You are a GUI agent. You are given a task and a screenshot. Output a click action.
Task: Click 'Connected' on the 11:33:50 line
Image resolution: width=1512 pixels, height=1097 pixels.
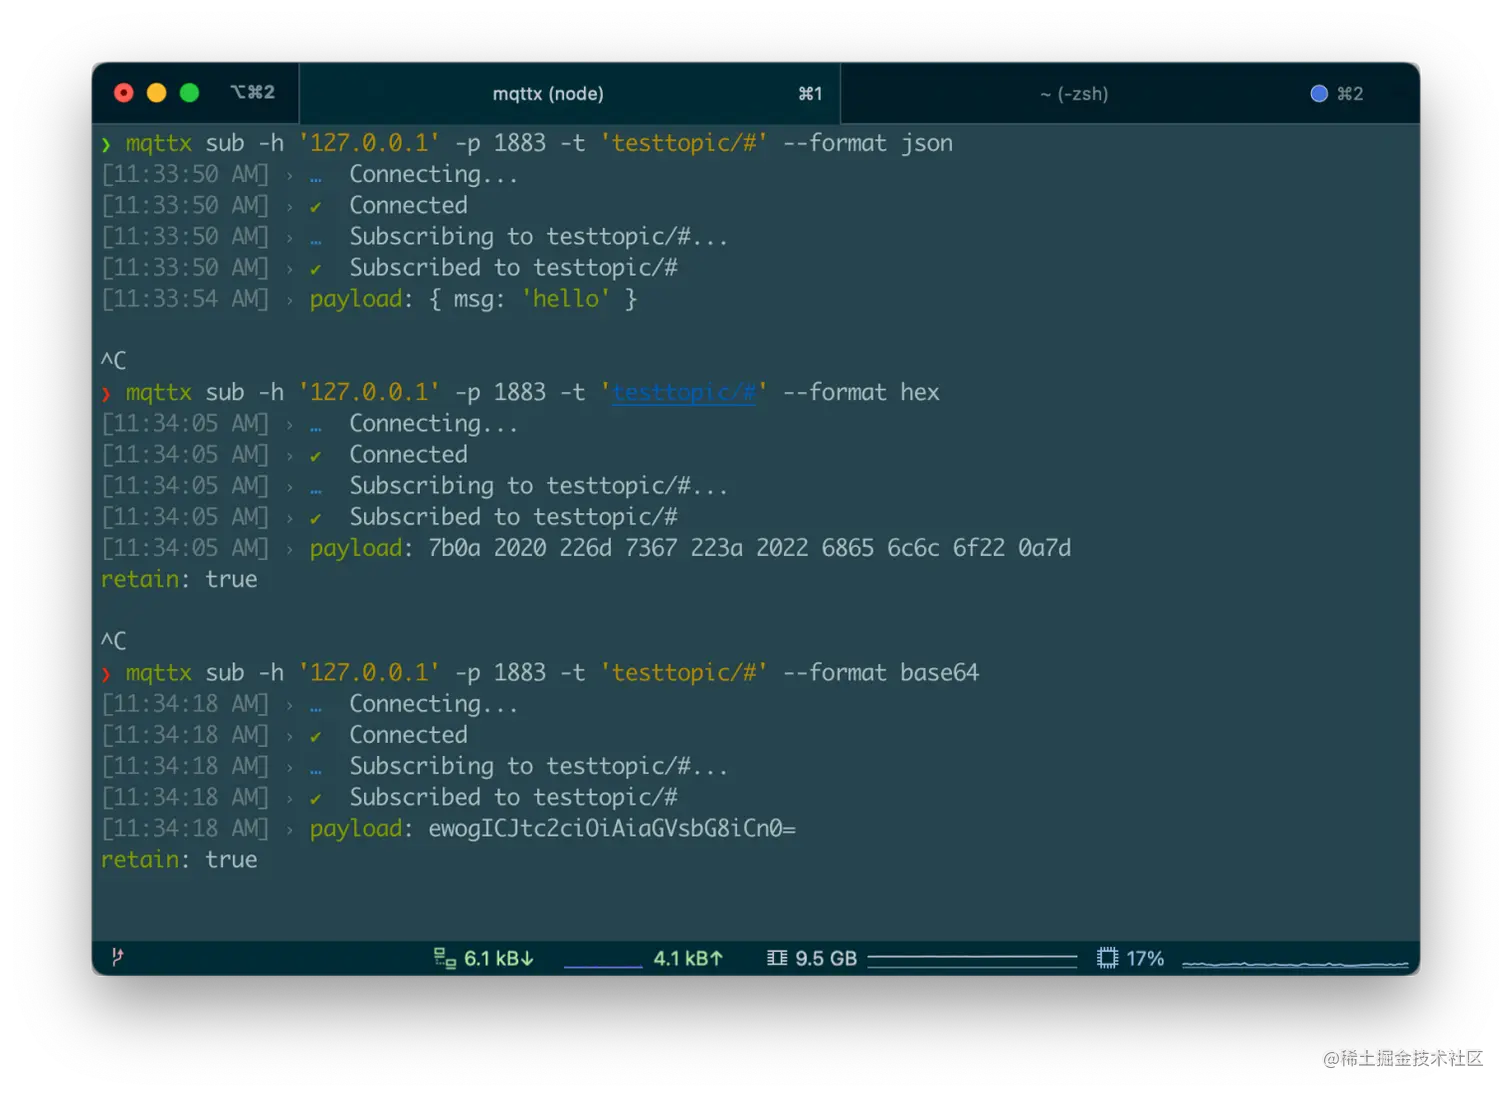[408, 205]
